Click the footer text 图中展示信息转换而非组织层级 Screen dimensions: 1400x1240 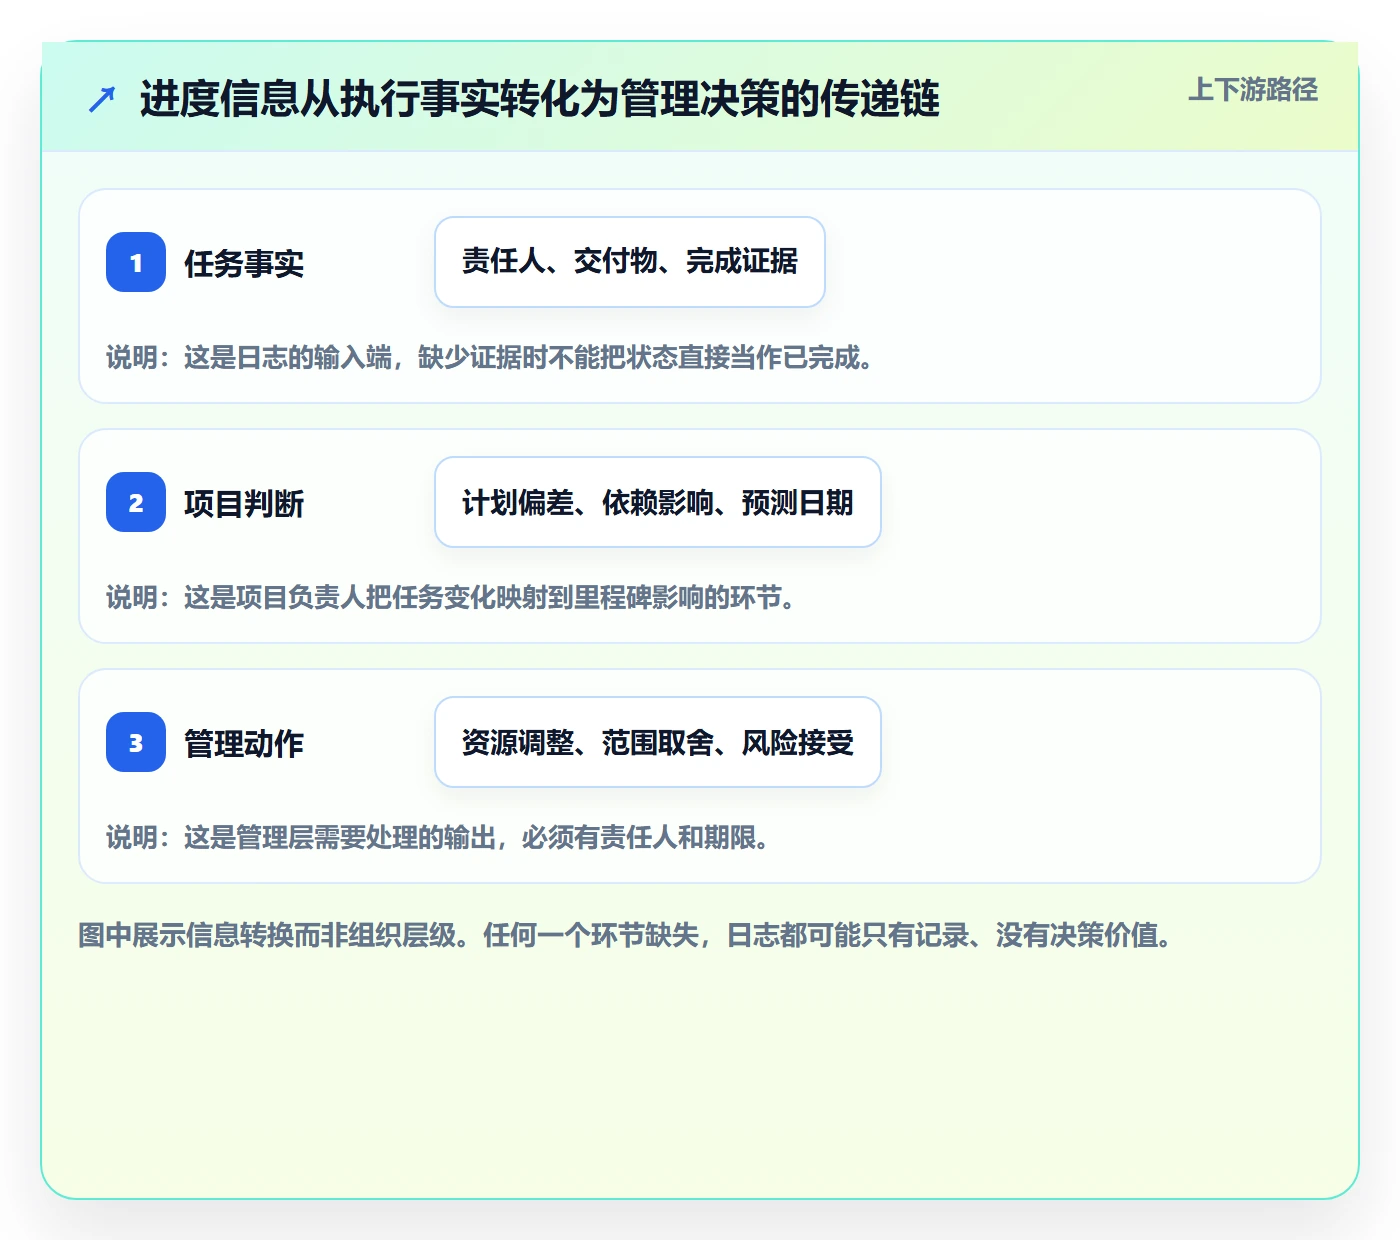click(x=626, y=936)
